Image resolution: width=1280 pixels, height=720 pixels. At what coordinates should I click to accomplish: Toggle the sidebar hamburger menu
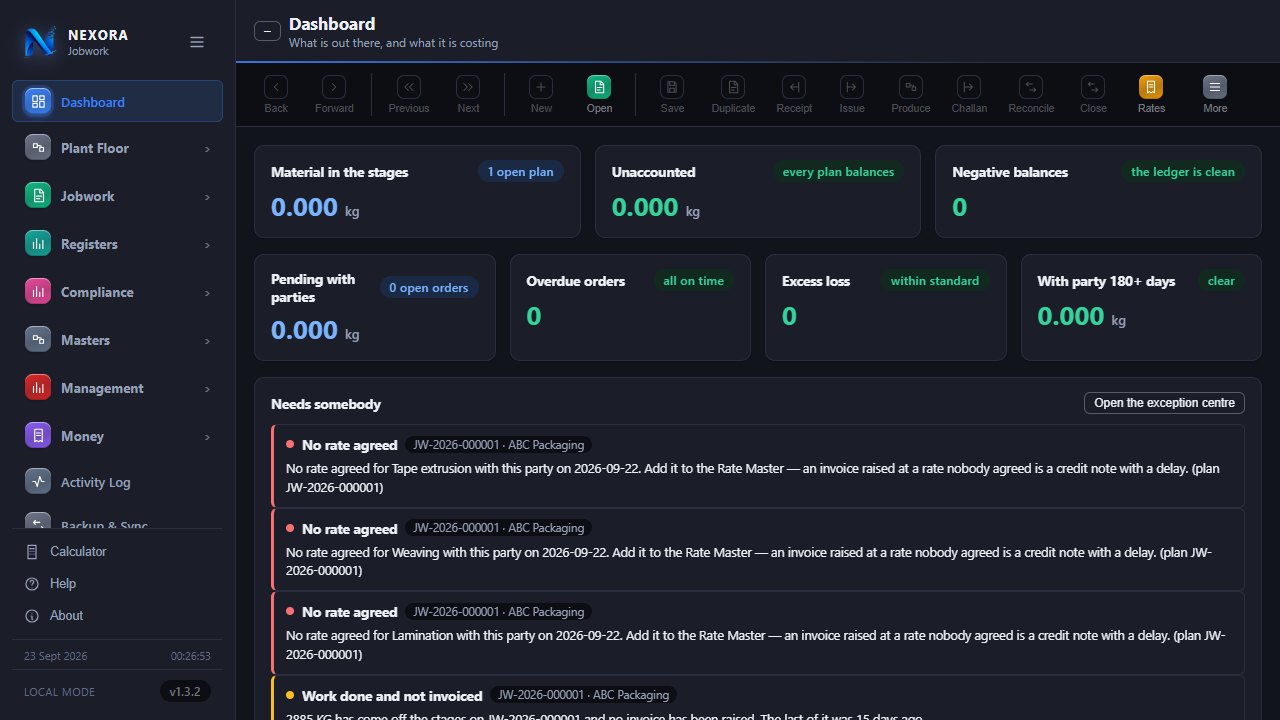[x=197, y=42]
